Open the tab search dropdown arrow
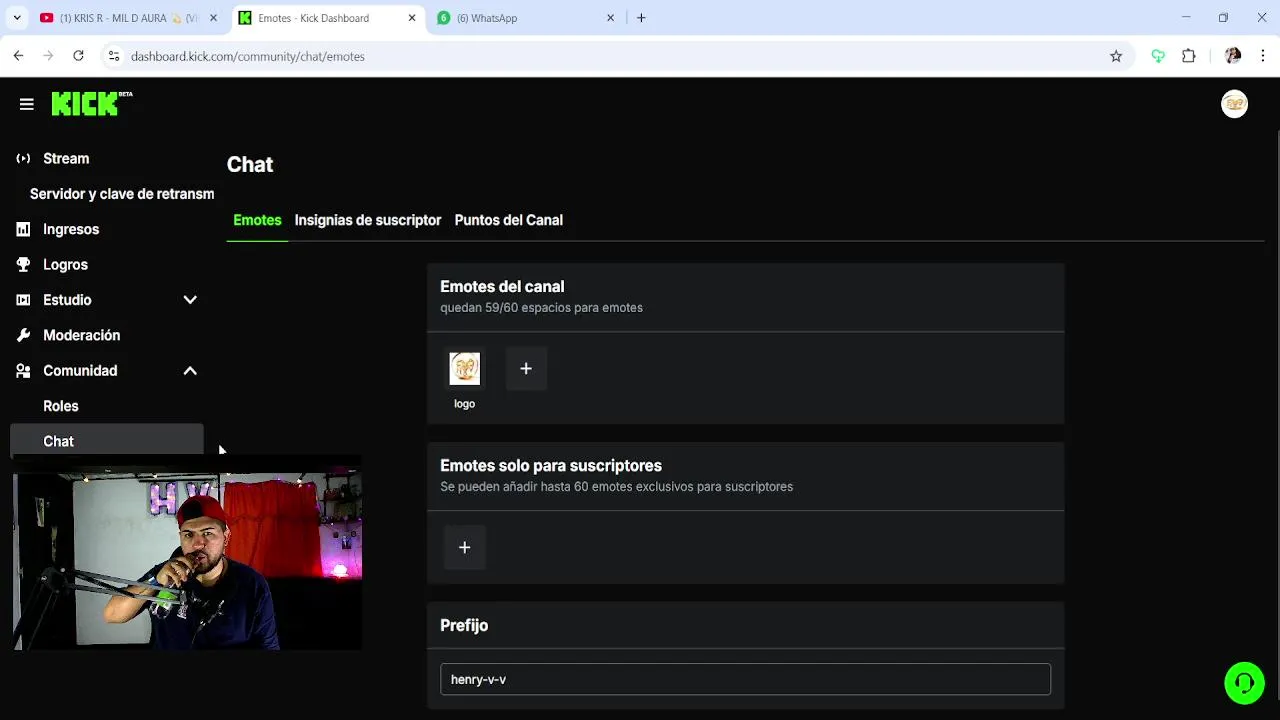The width and height of the screenshot is (1280, 720). (16, 18)
